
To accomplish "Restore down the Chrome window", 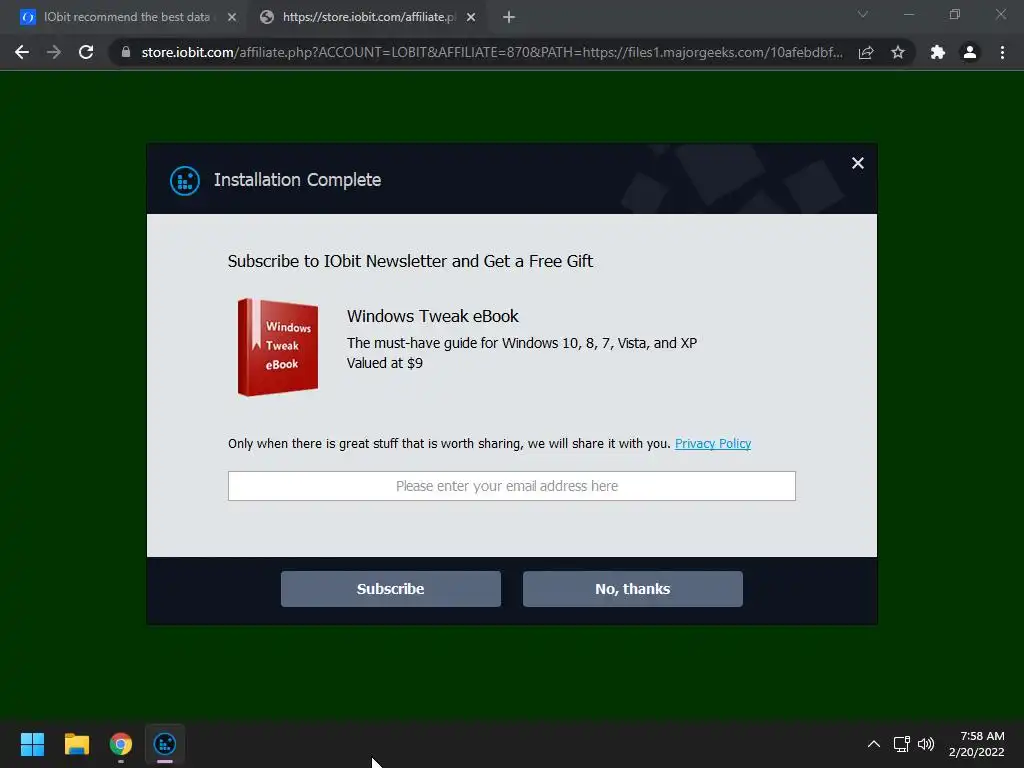I will click(x=955, y=14).
